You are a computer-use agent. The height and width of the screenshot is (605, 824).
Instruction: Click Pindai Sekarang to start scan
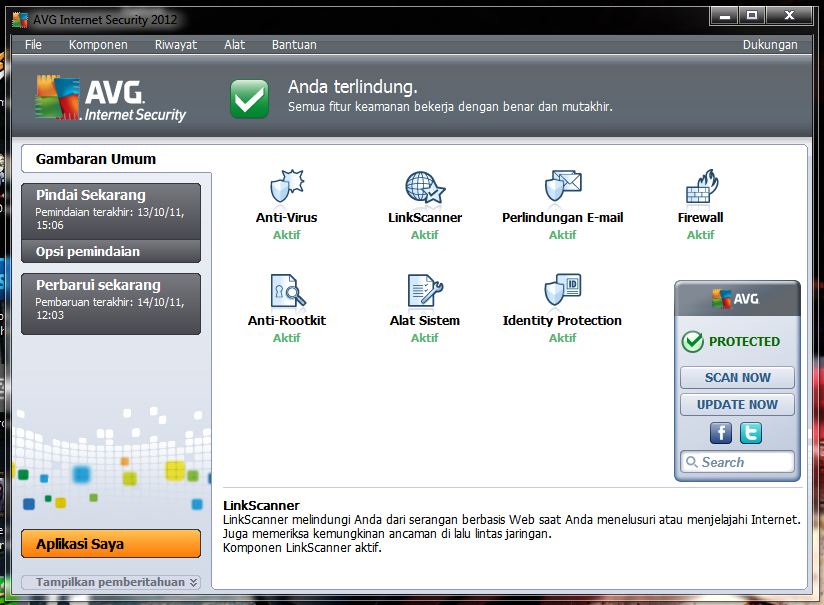click(111, 211)
